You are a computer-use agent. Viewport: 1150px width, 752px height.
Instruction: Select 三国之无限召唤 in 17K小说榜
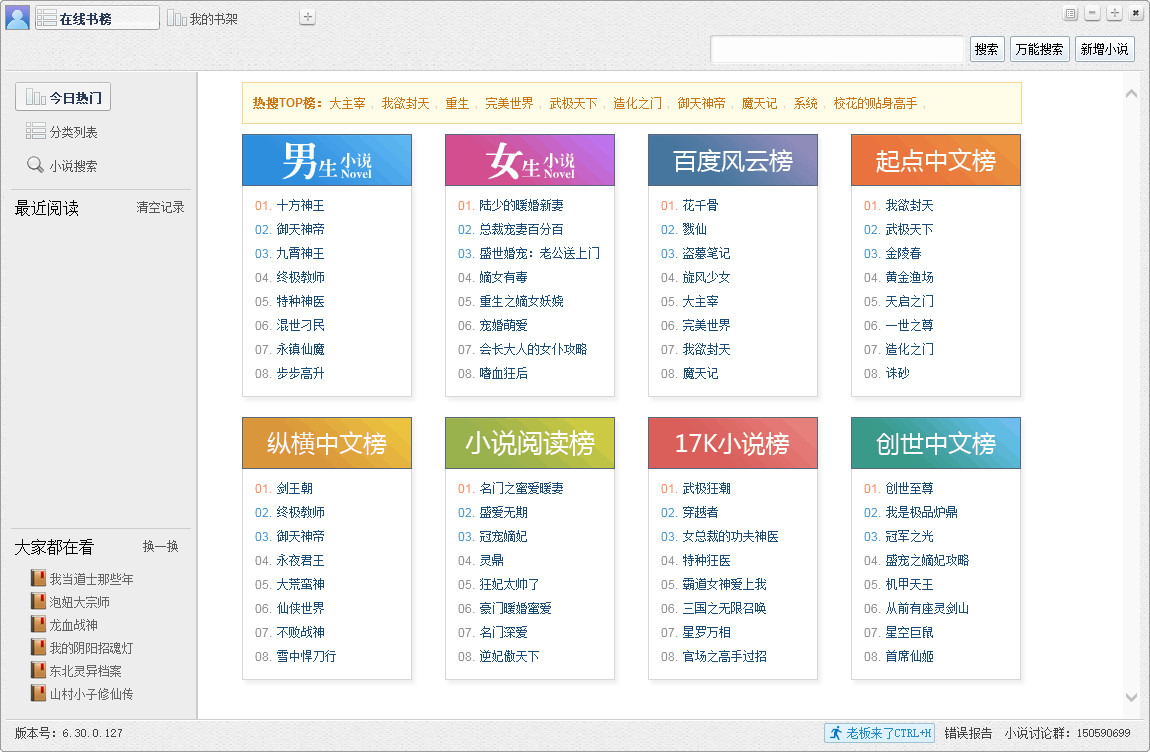point(724,609)
